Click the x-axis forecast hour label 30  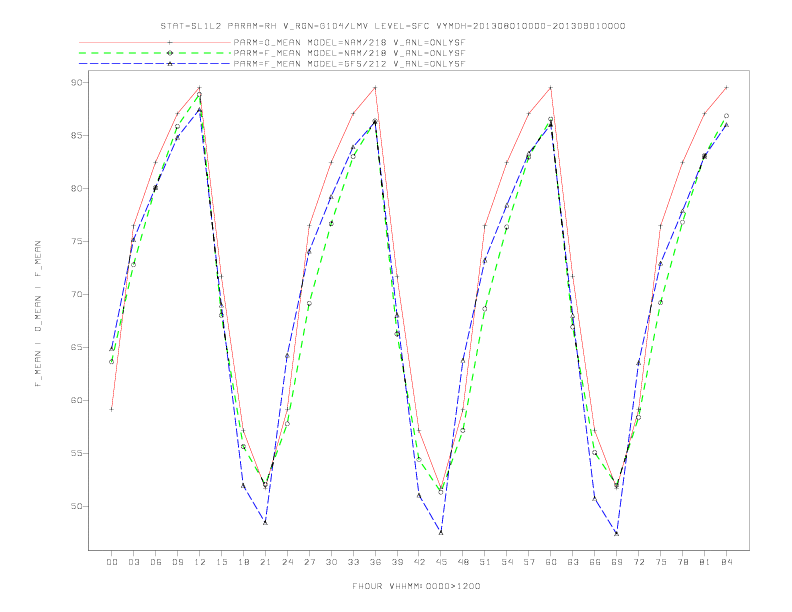click(331, 562)
